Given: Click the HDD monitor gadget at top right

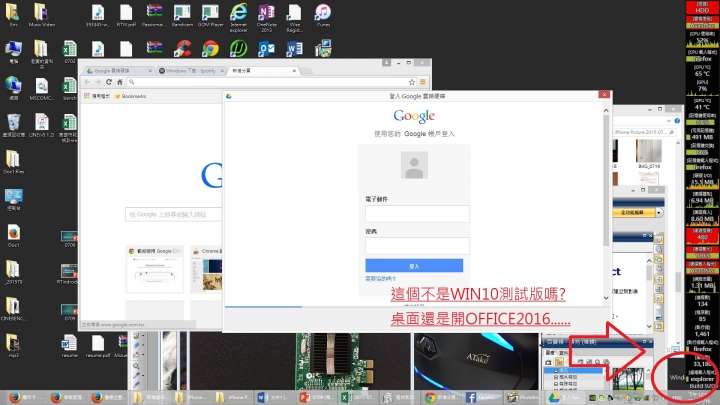Looking at the screenshot, I should (x=702, y=8).
